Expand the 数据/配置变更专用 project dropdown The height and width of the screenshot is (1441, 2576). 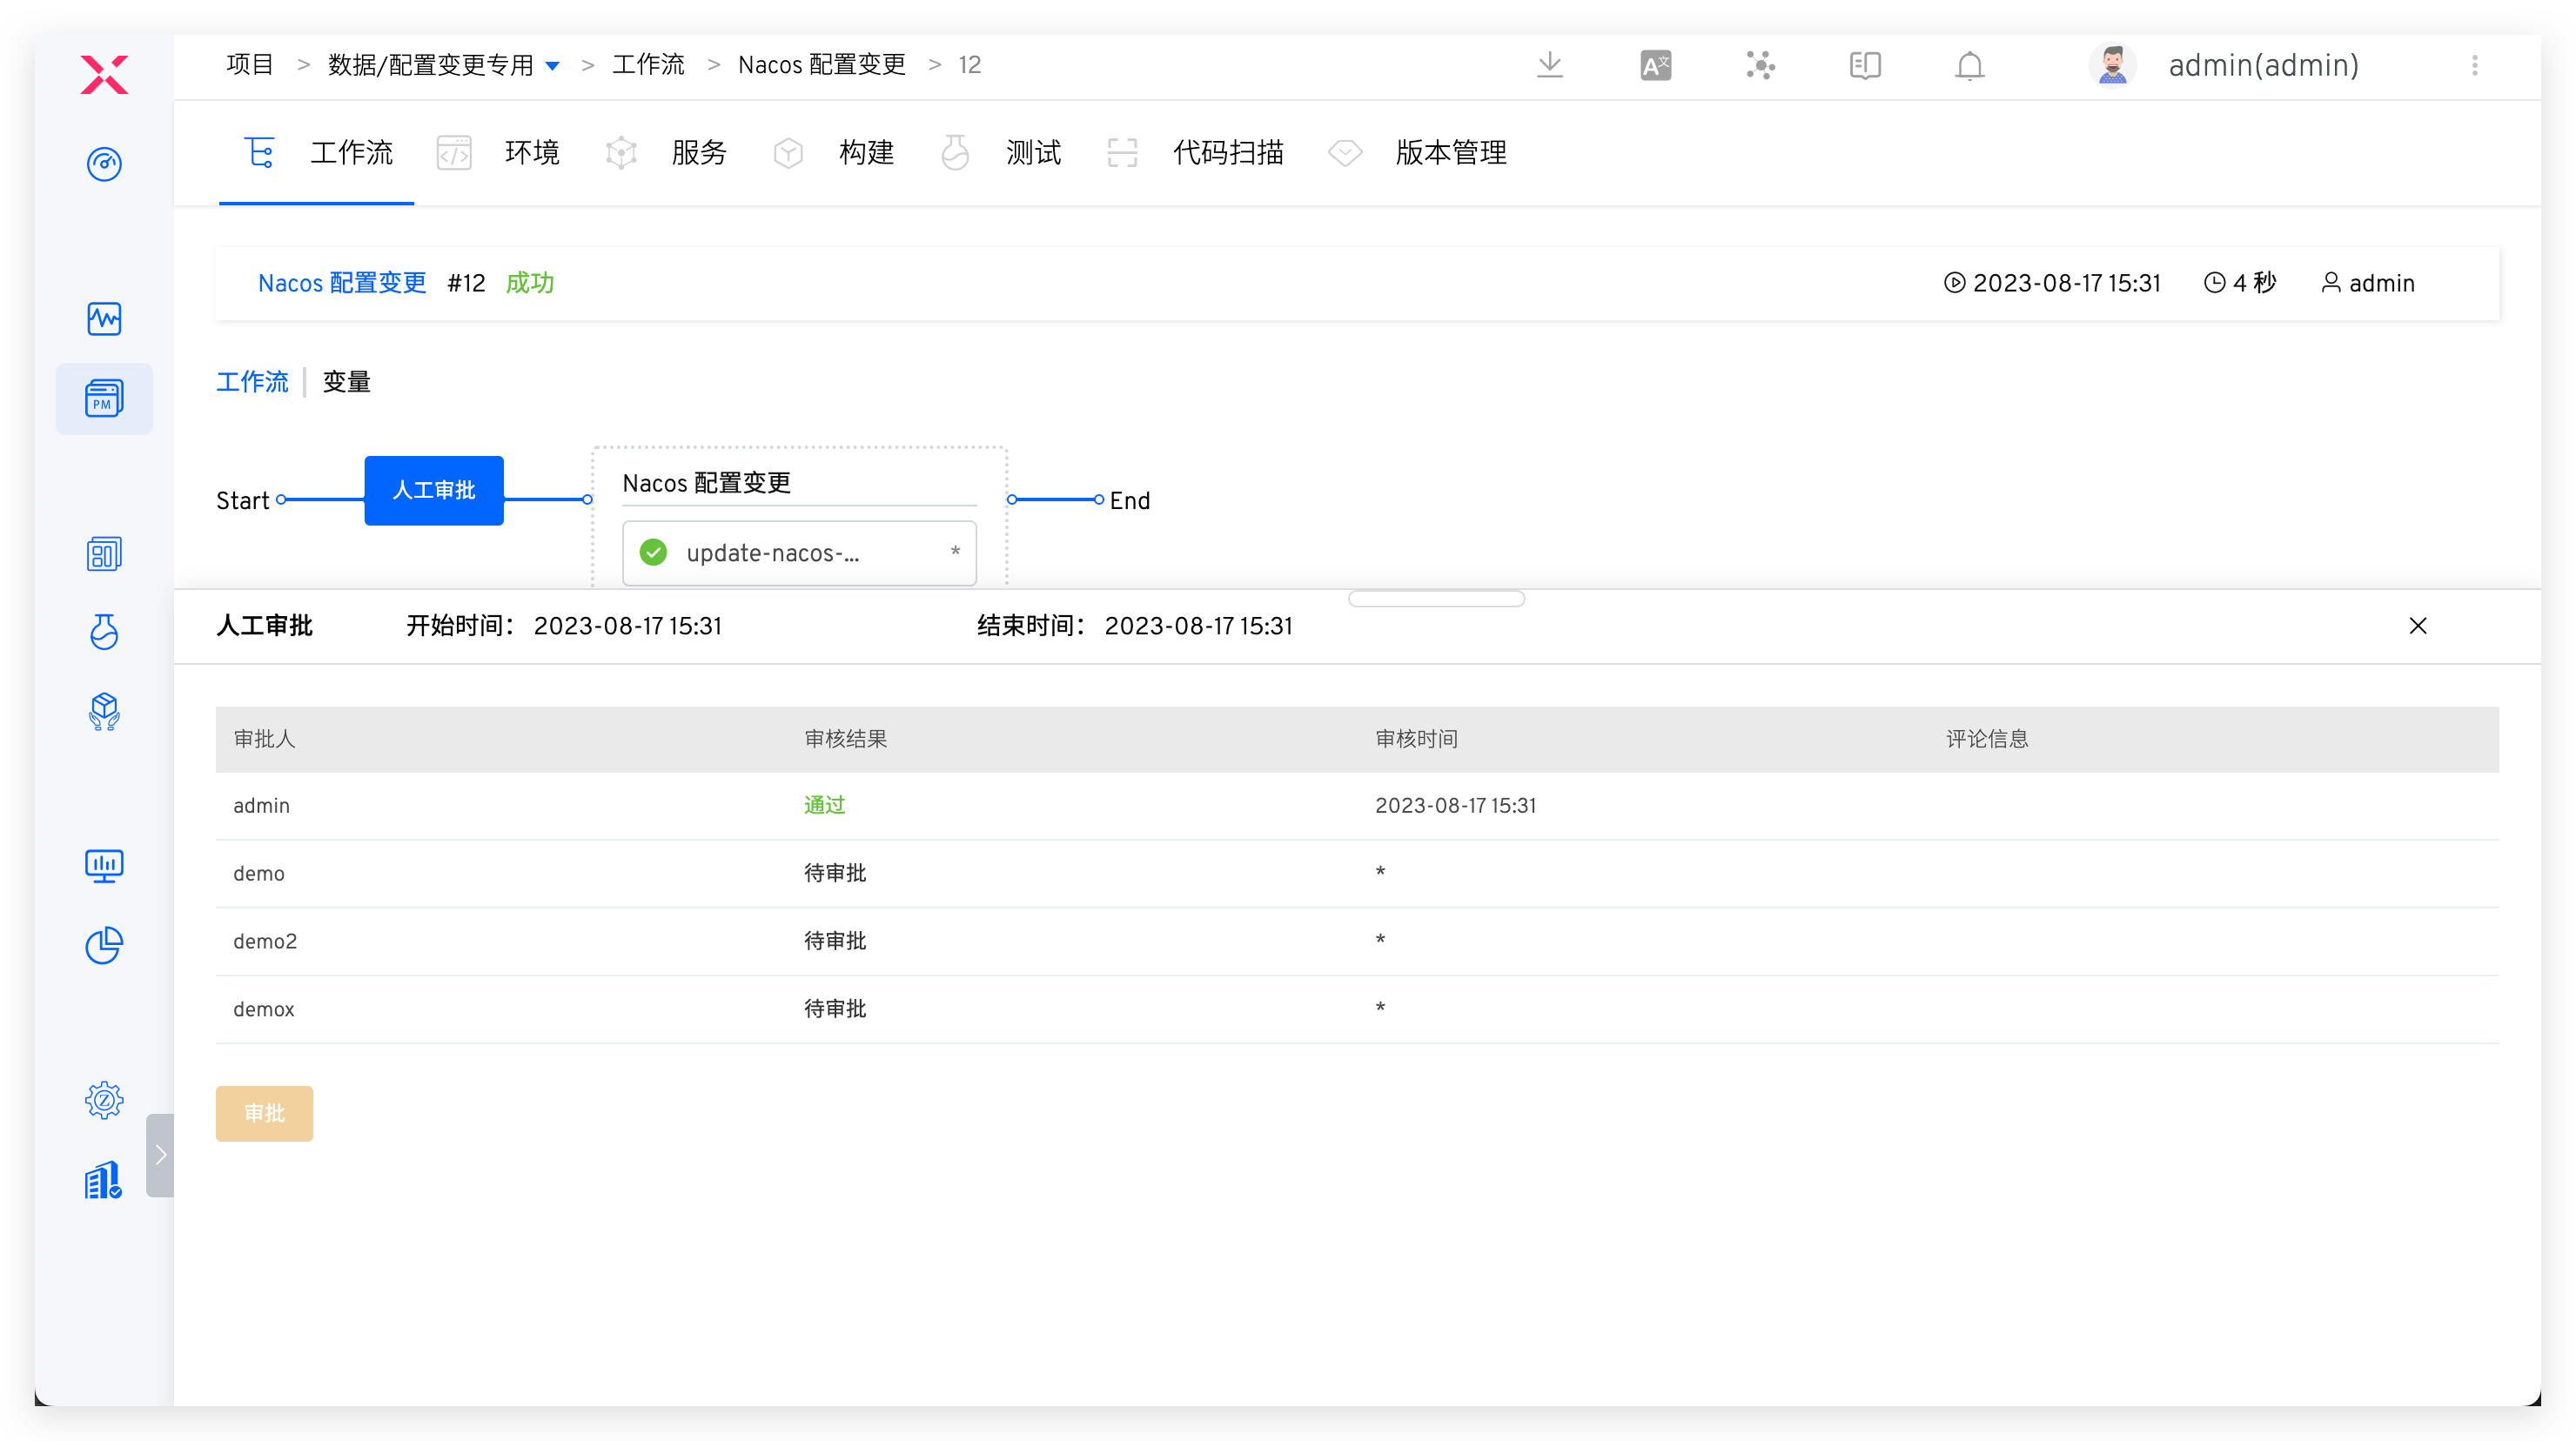click(552, 66)
